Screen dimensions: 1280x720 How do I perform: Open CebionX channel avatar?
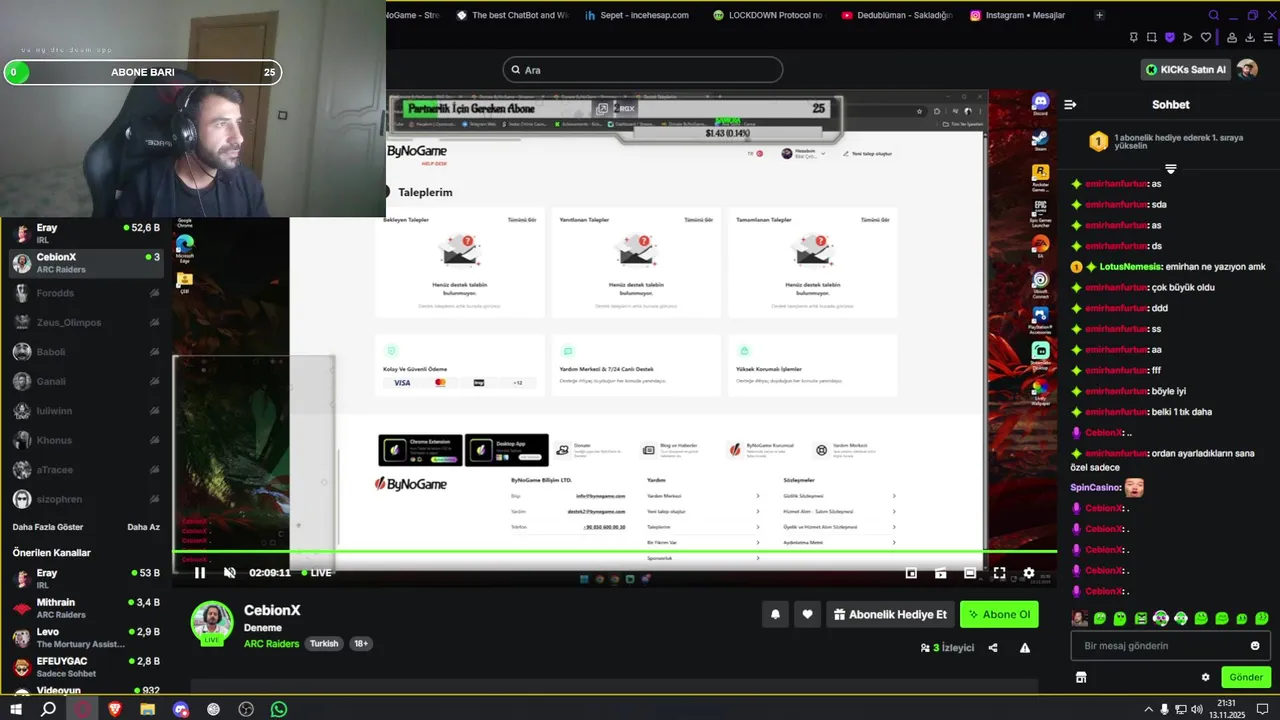click(x=212, y=622)
